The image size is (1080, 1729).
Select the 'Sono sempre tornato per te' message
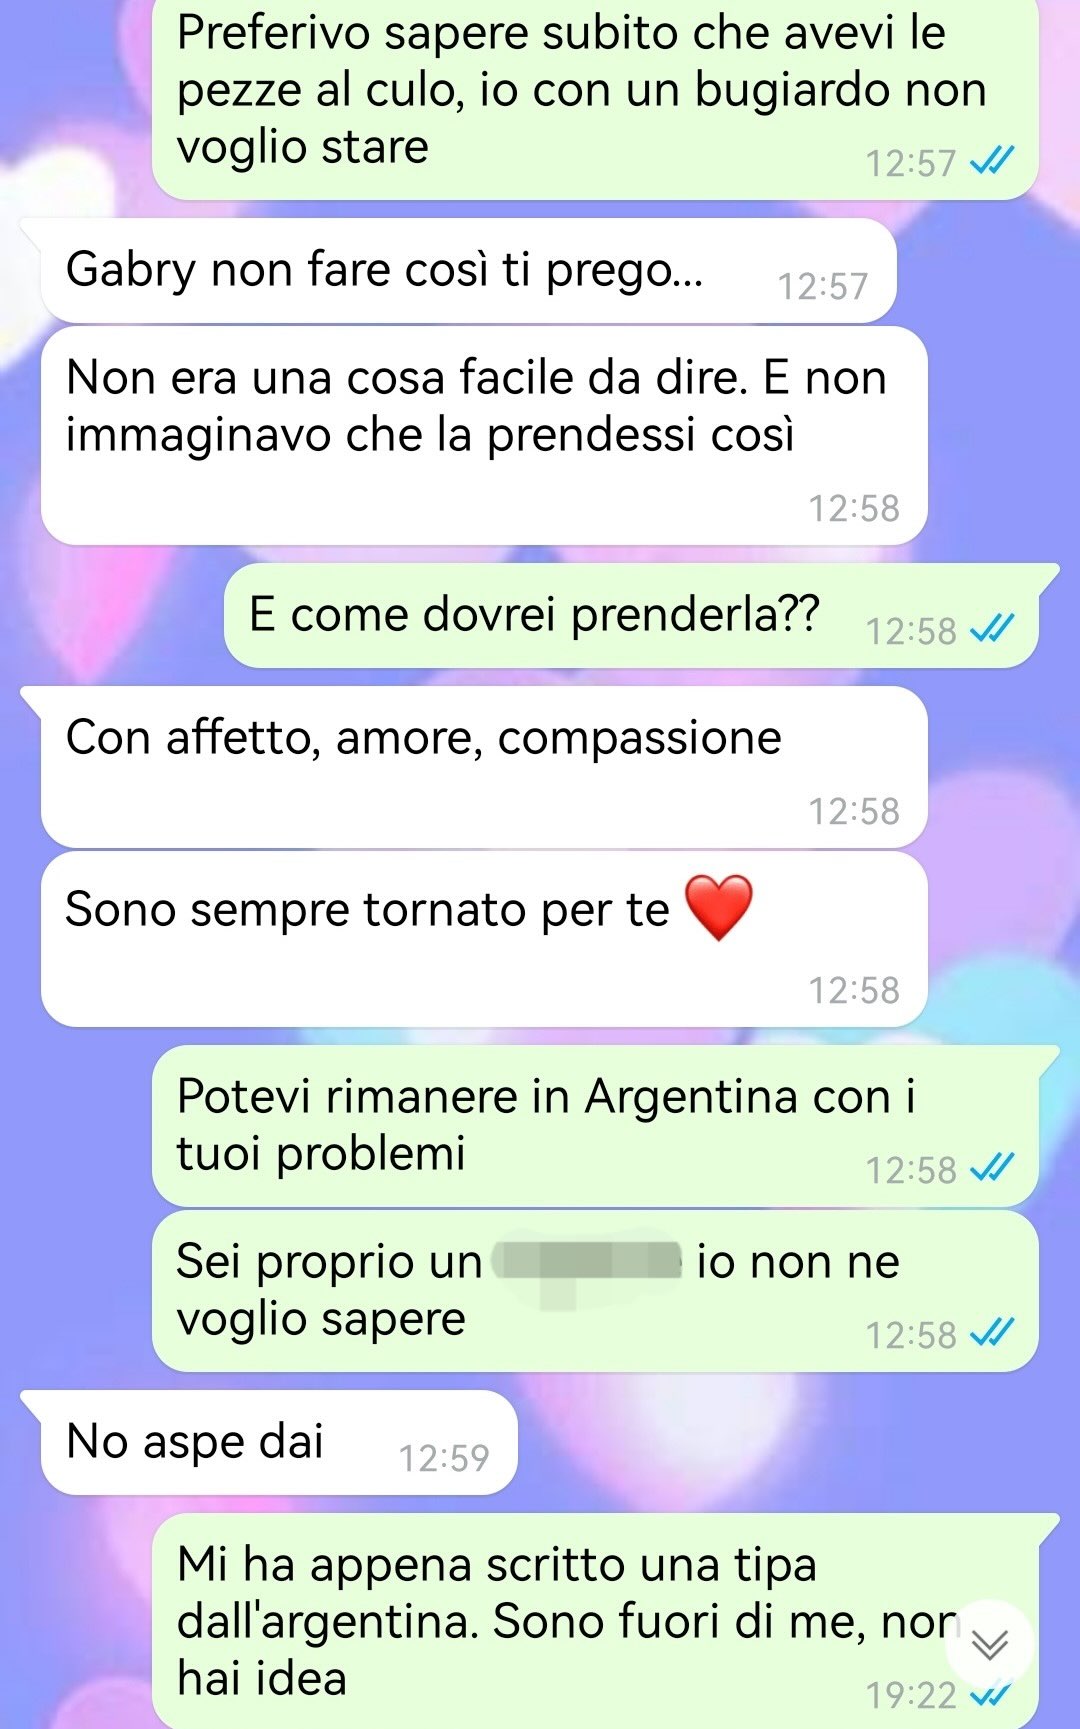484,939
